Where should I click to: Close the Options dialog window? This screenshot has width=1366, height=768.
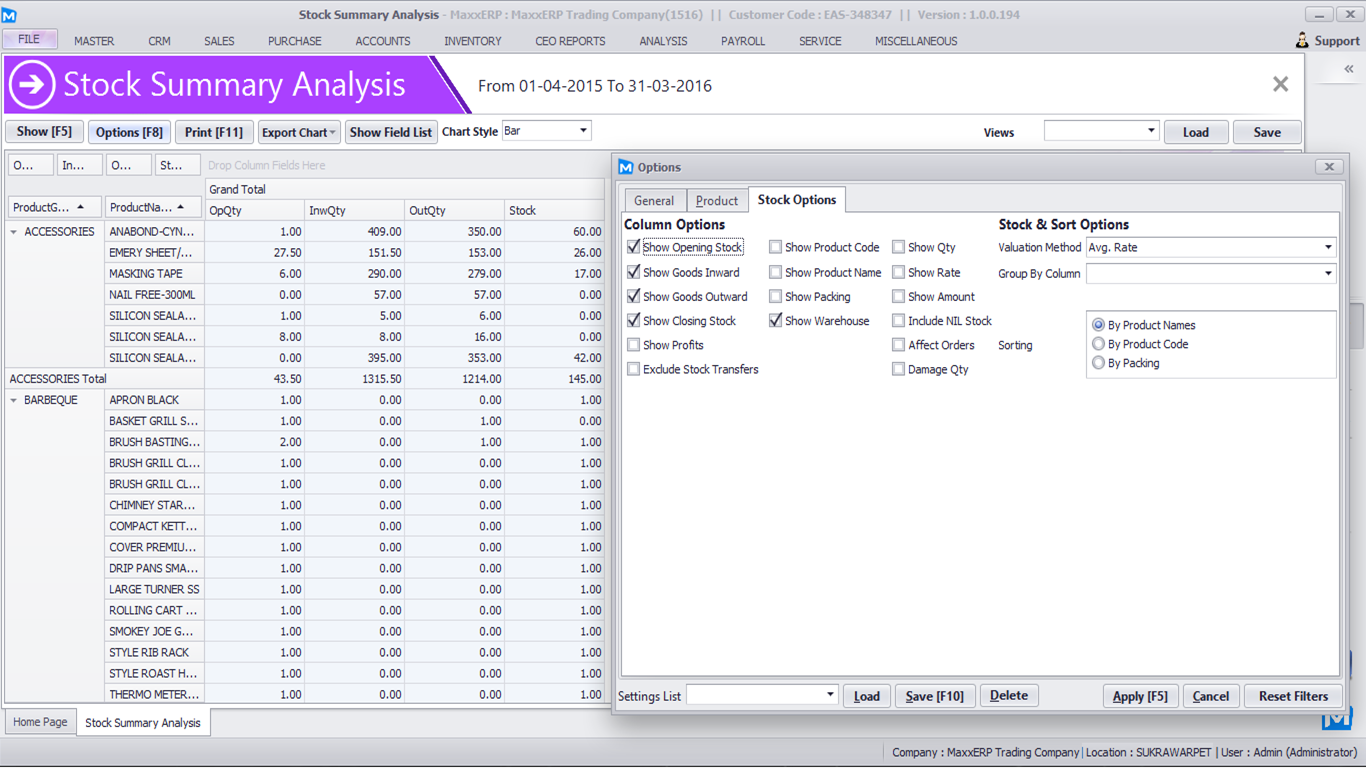(1329, 167)
